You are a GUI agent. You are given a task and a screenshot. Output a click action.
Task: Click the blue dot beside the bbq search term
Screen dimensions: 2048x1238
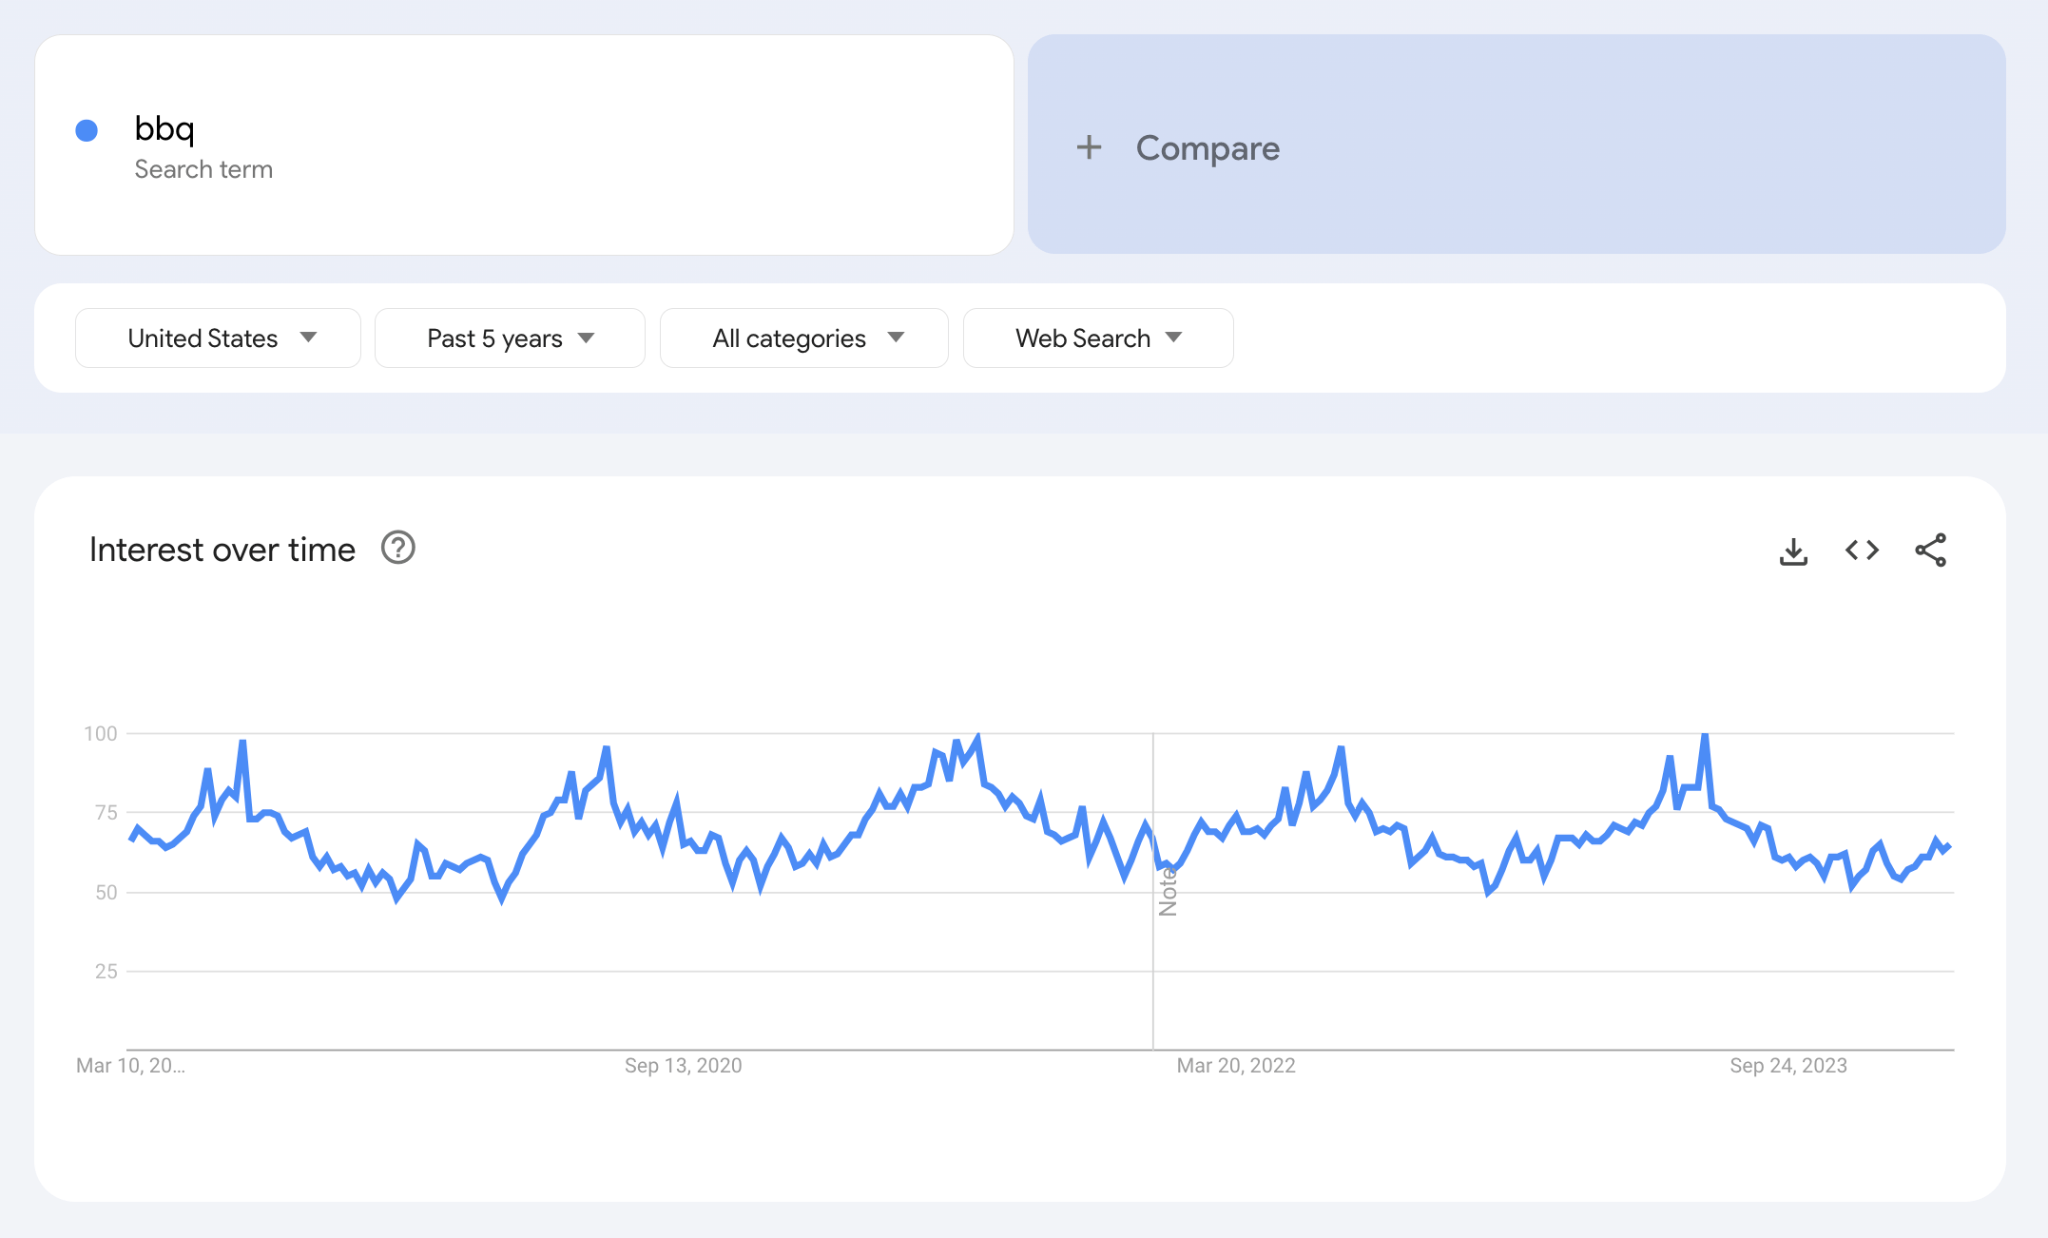pyautogui.click(x=88, y=130)
